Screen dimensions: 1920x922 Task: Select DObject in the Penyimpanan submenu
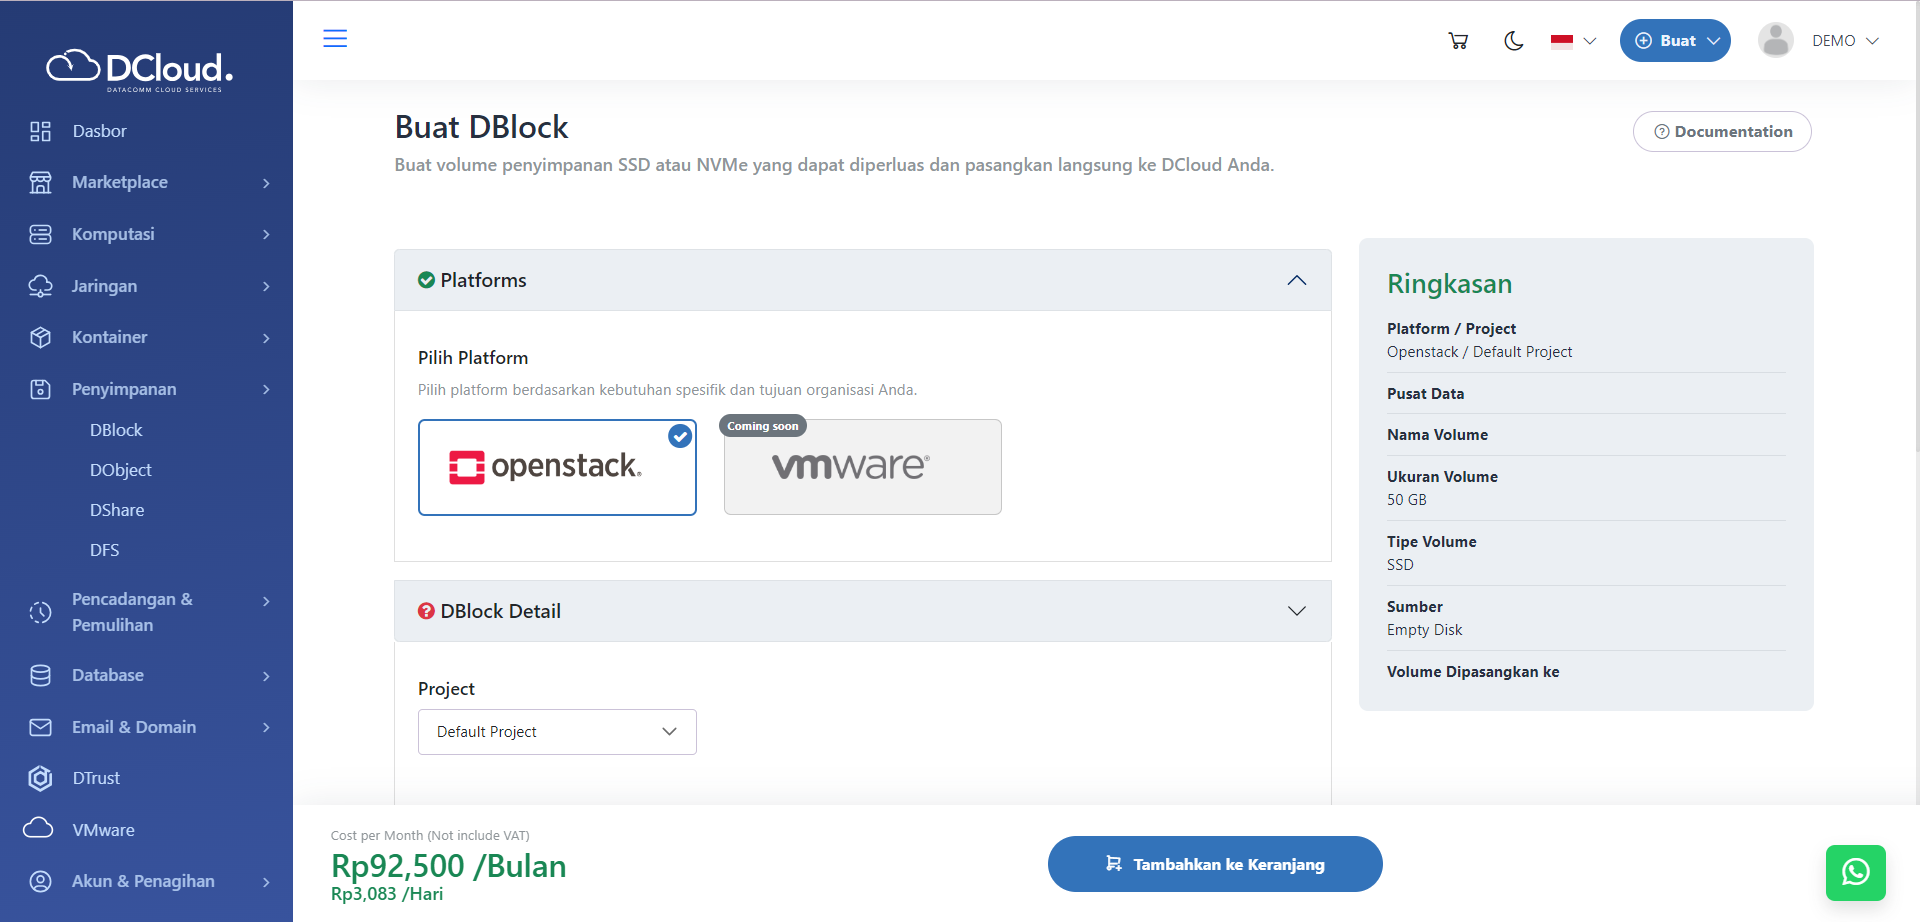(x=120, y=469)
